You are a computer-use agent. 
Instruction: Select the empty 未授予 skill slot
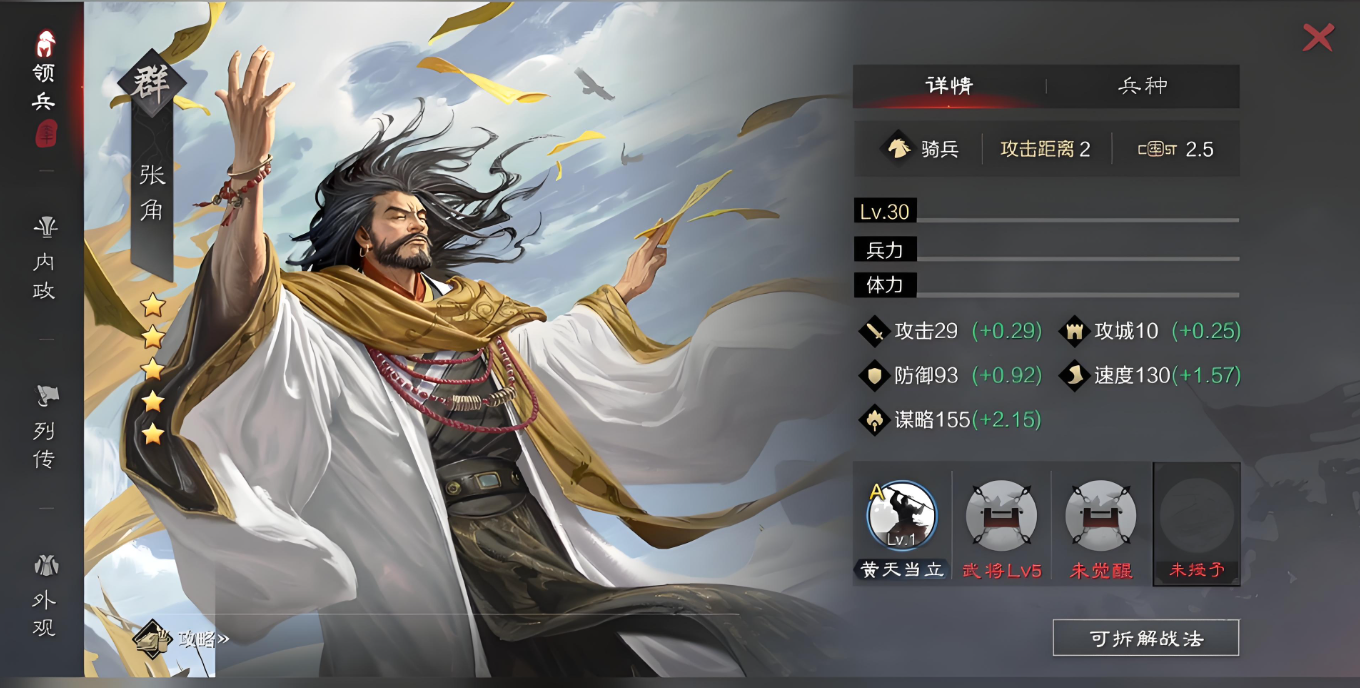(1197, 524)
